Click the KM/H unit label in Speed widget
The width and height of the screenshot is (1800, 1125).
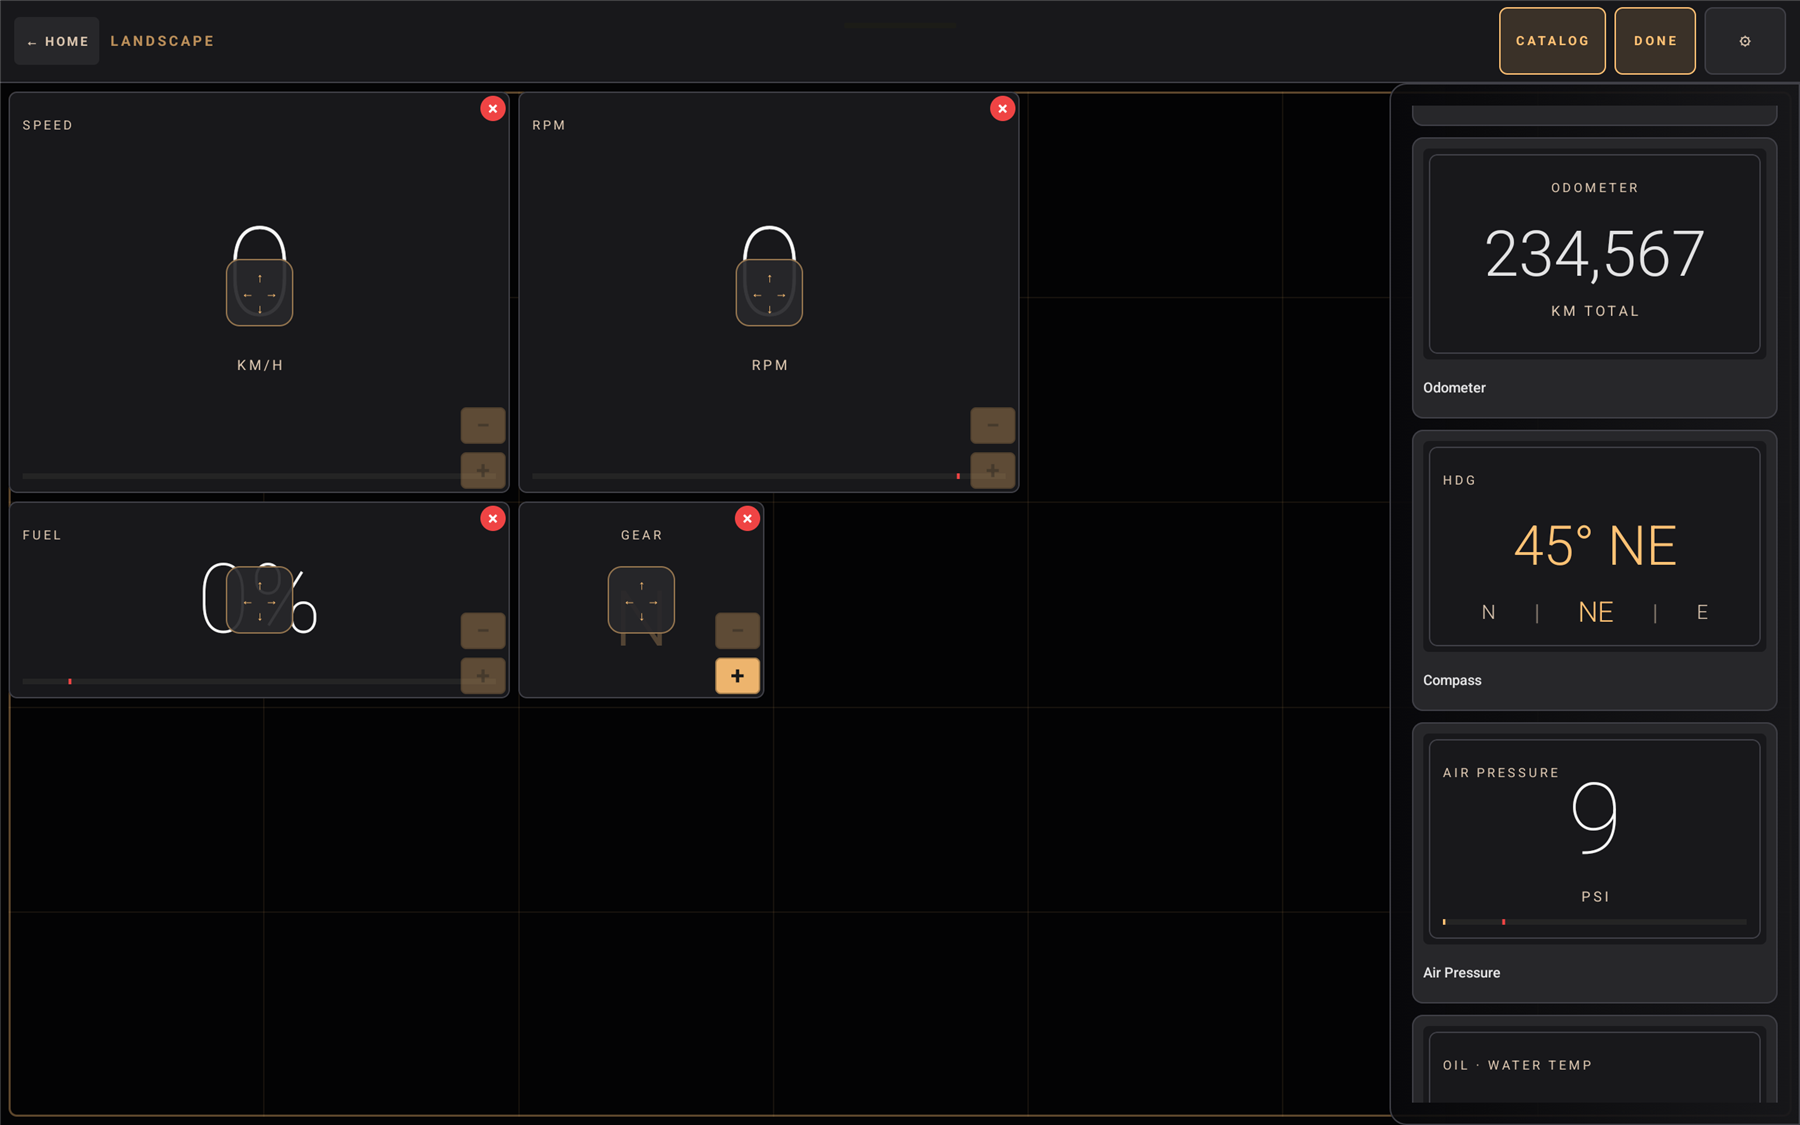[x=260, y=365]
